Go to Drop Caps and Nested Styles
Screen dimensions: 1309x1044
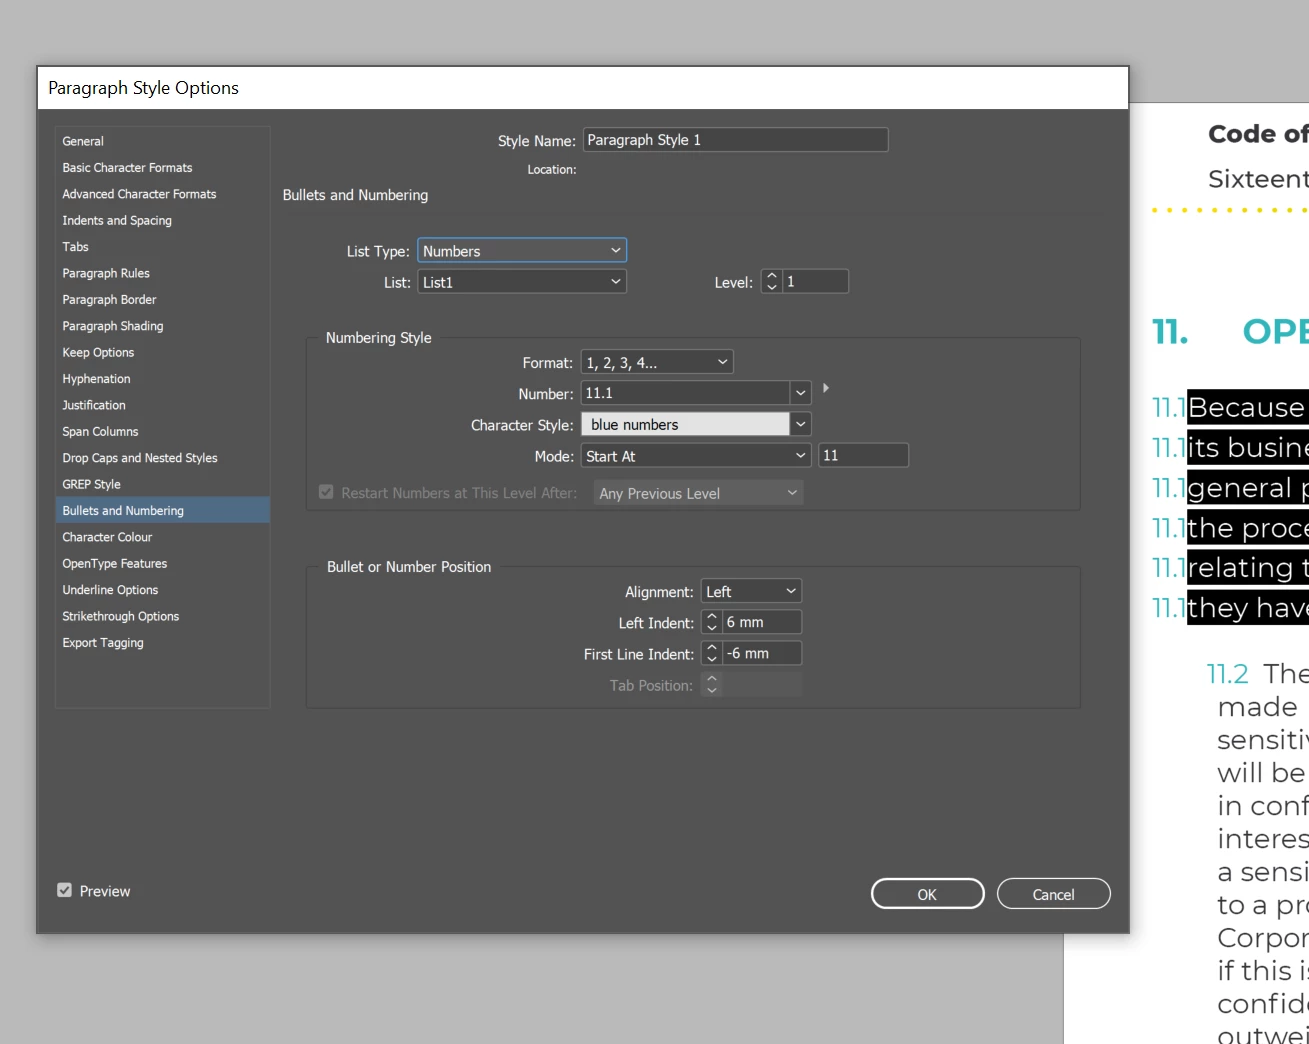[x=140, y=458]
